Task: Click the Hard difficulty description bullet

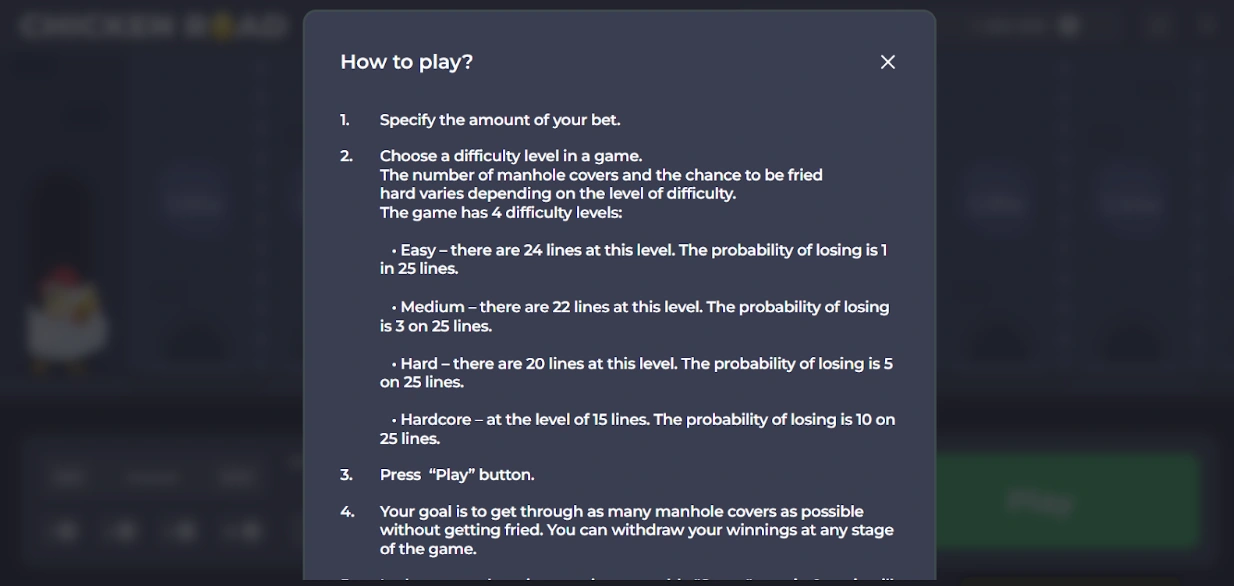Action: 636,373
